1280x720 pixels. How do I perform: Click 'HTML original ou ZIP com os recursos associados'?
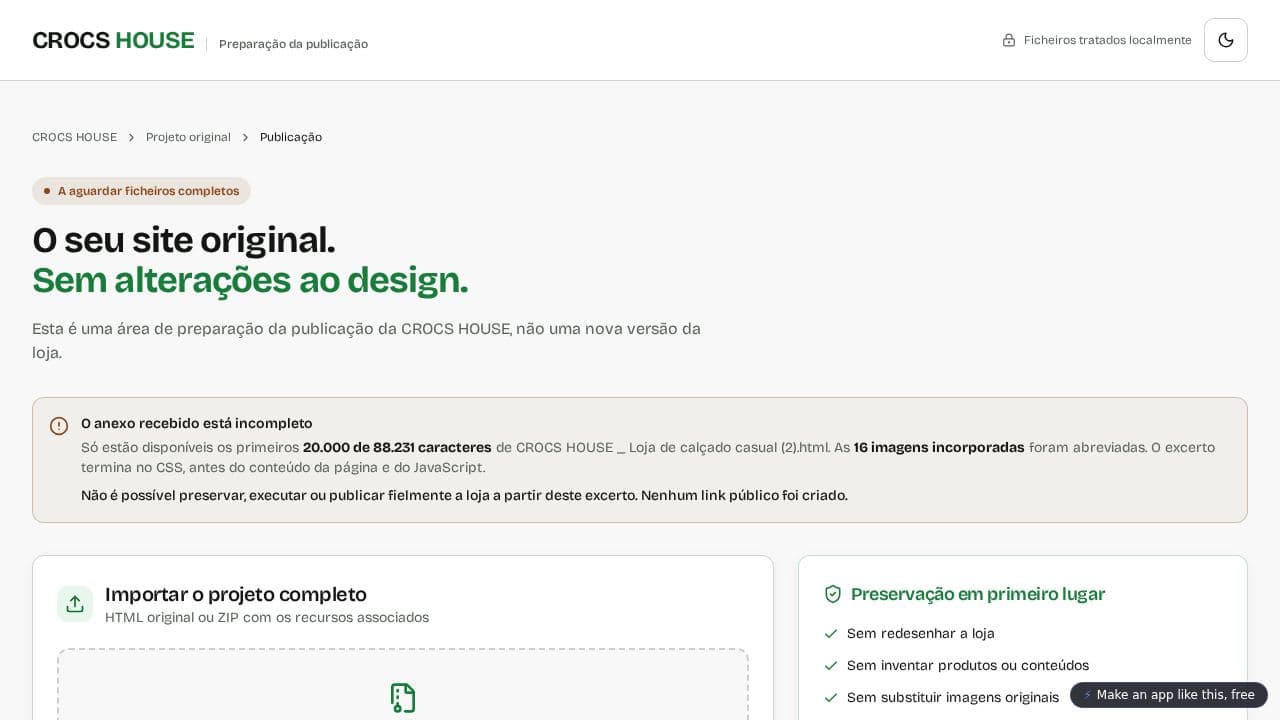(267, 617)
